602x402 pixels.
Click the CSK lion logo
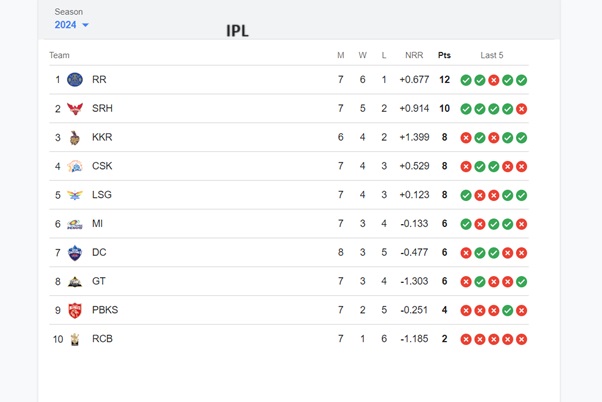75,166
